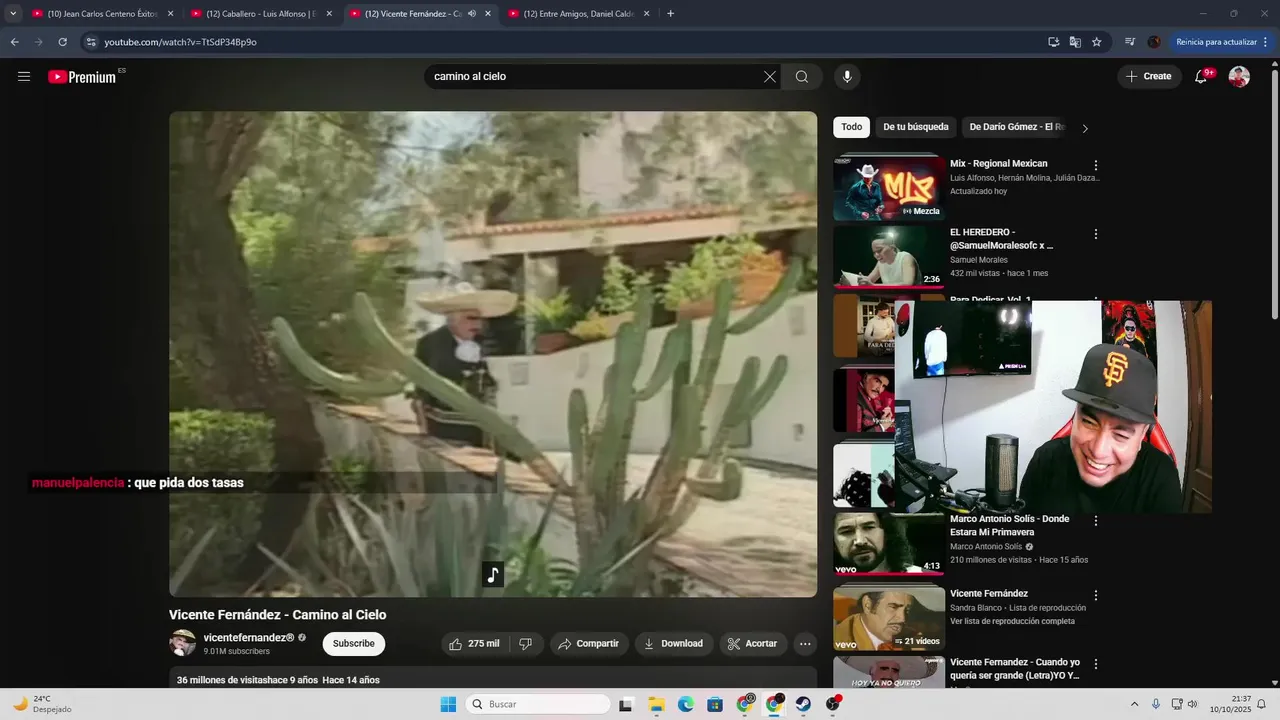Start voice search with the microphone
The image size is (1280, 720).
847,77
